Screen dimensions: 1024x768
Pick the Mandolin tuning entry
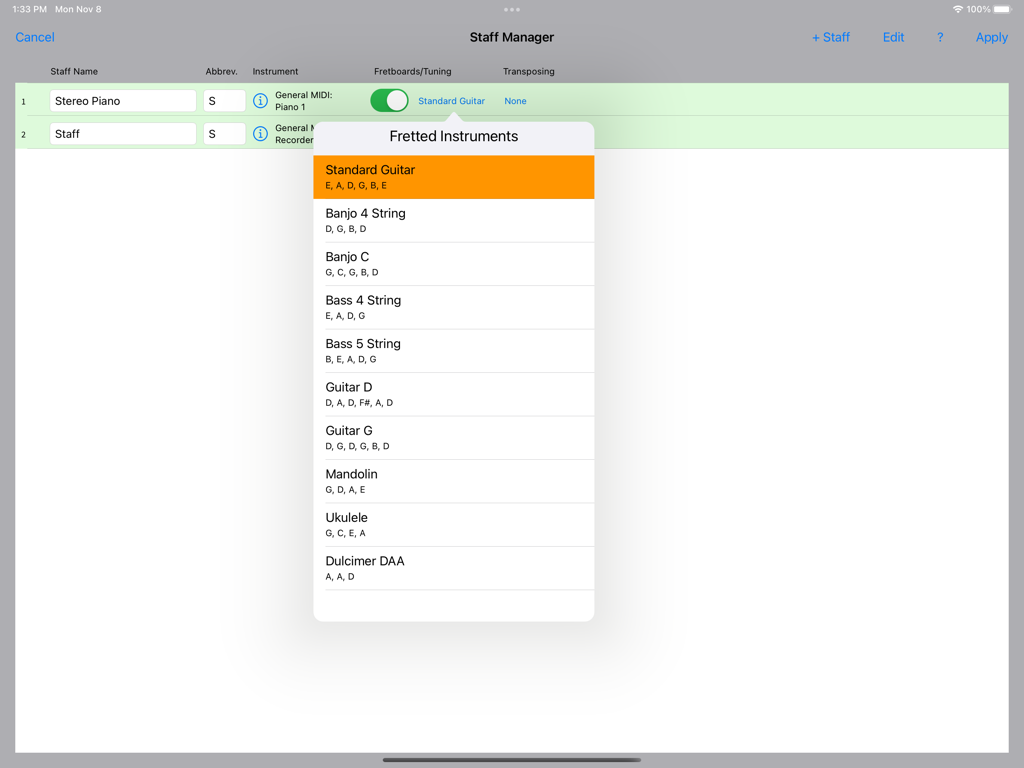point(453,481)
